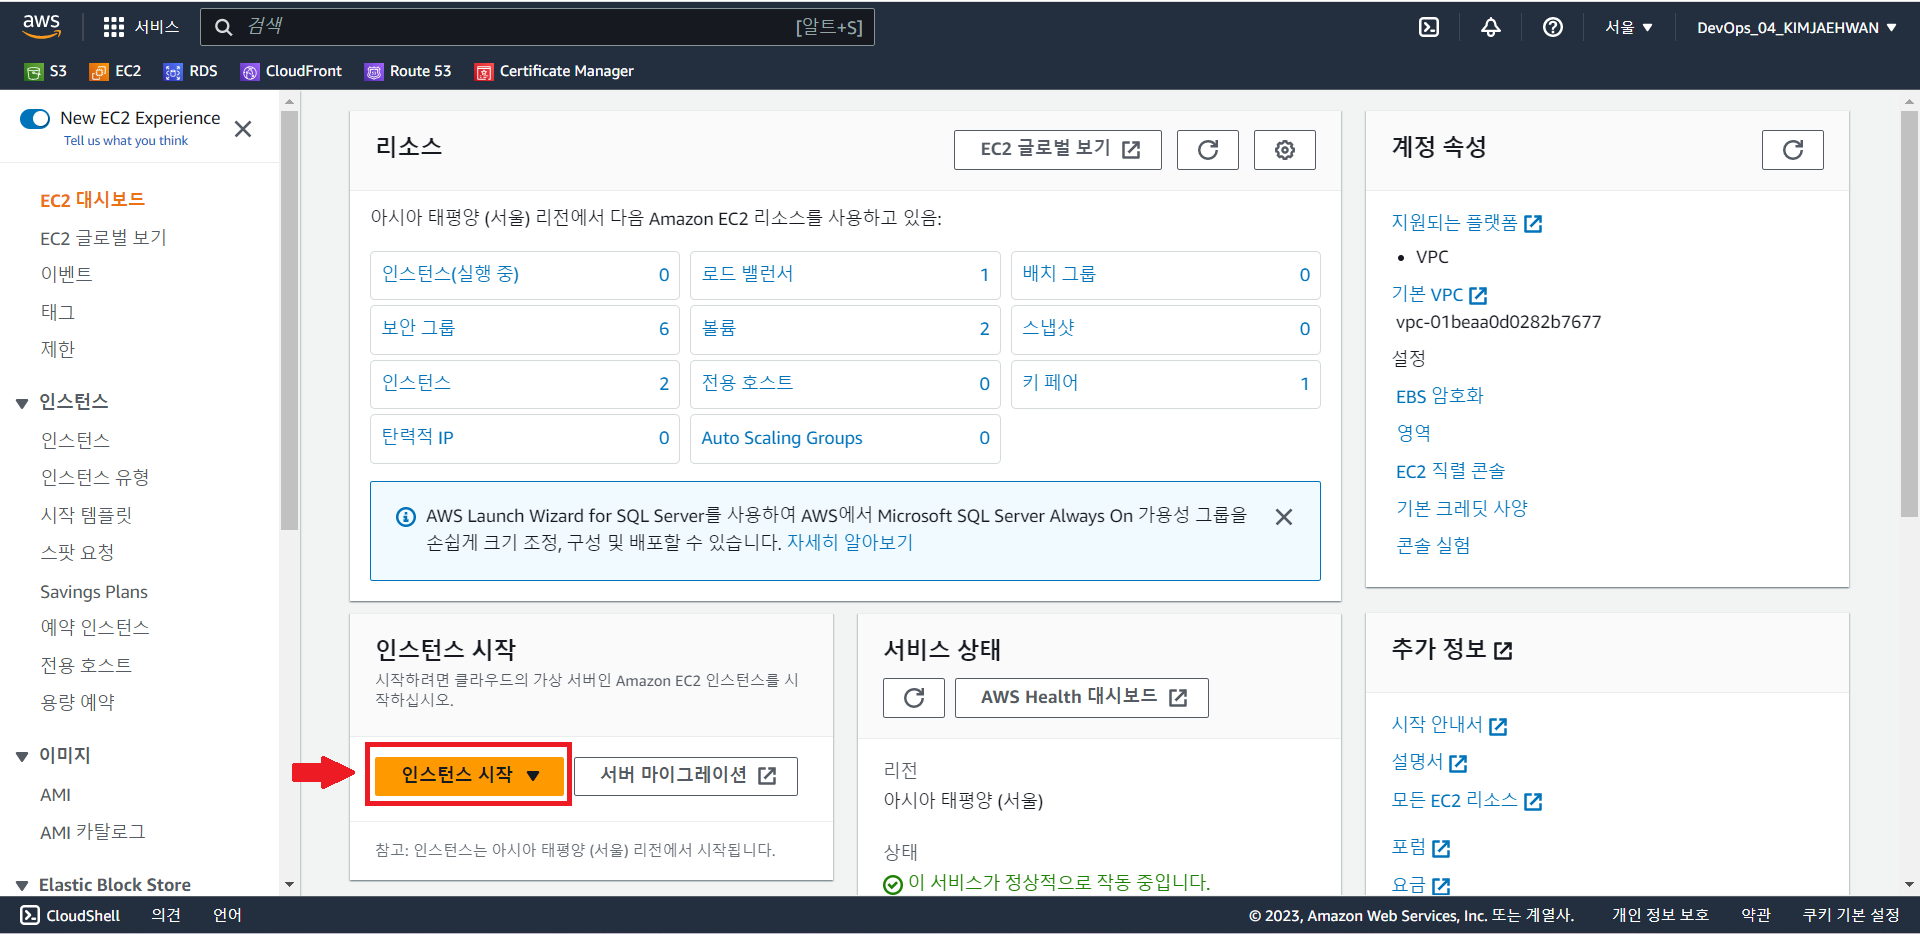Refresh the 서비스 상태 panel
Viewport: 1920px width, 934px height.
[x=913, y=698]
